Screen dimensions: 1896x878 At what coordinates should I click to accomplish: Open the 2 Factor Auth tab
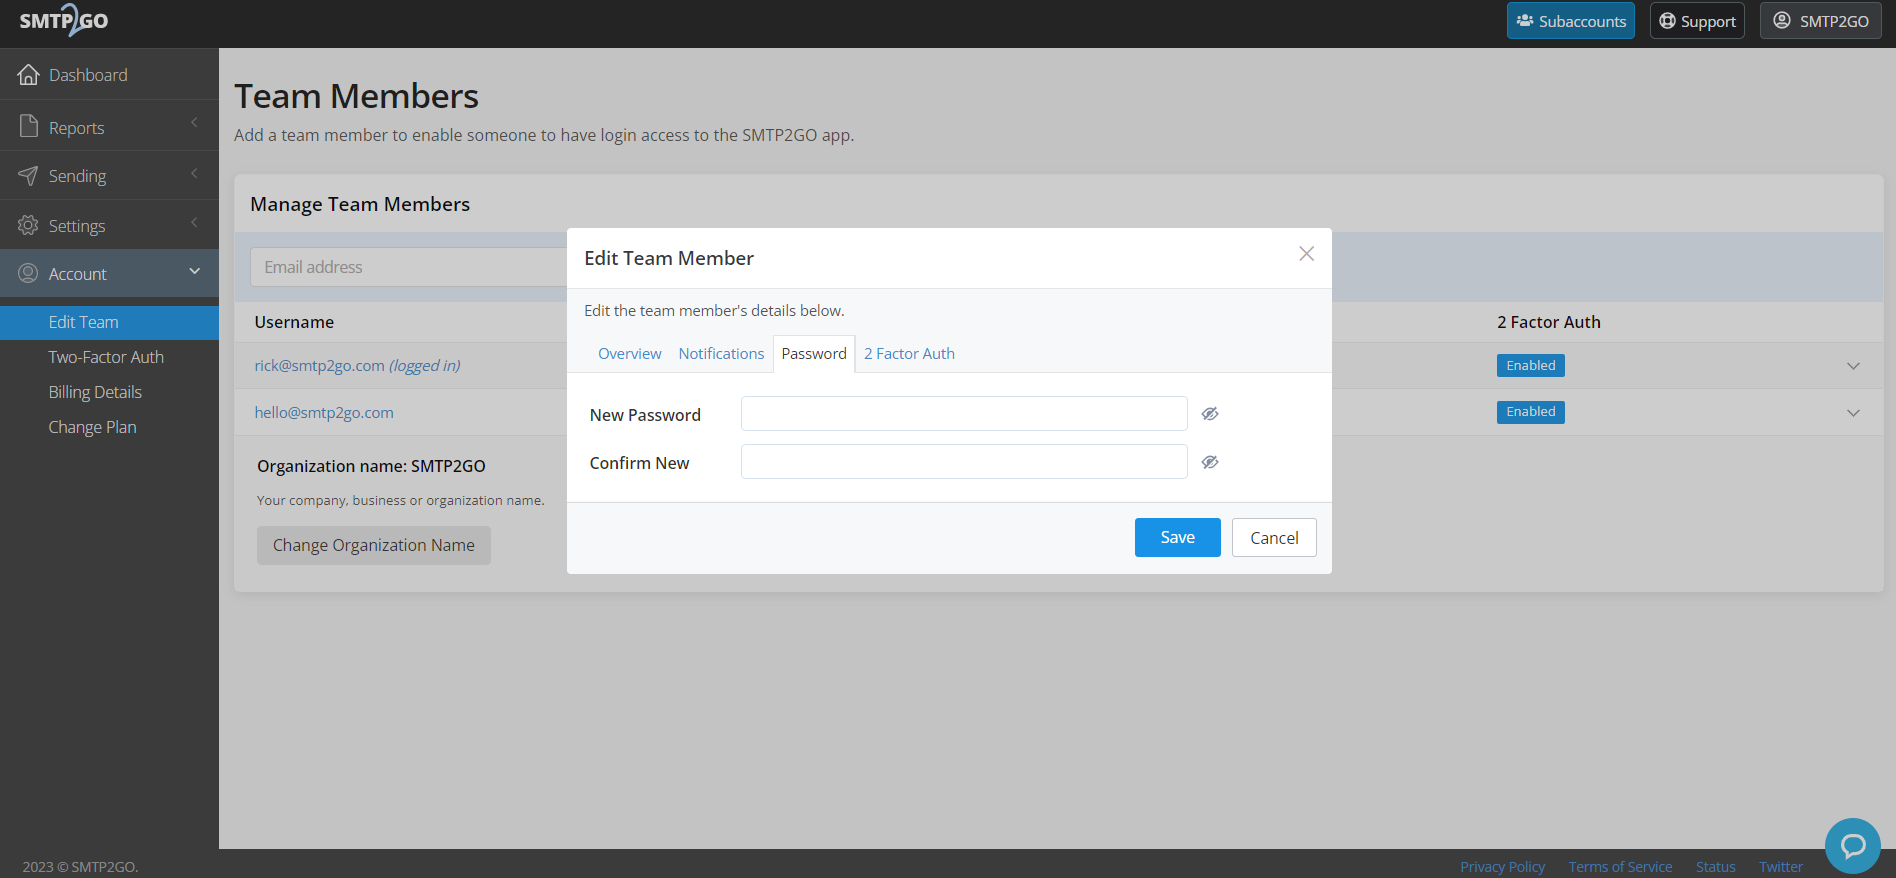pos(909,354)
